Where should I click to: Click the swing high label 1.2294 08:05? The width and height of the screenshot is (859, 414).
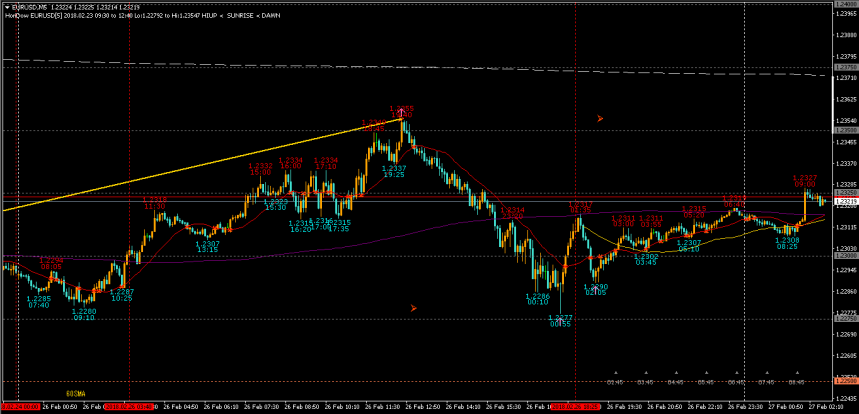[51, 263]
